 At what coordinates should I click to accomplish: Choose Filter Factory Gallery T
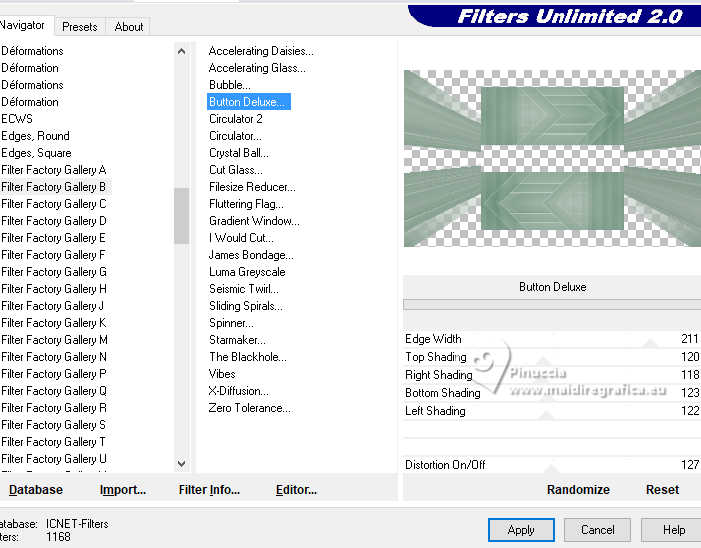[53, 442]
